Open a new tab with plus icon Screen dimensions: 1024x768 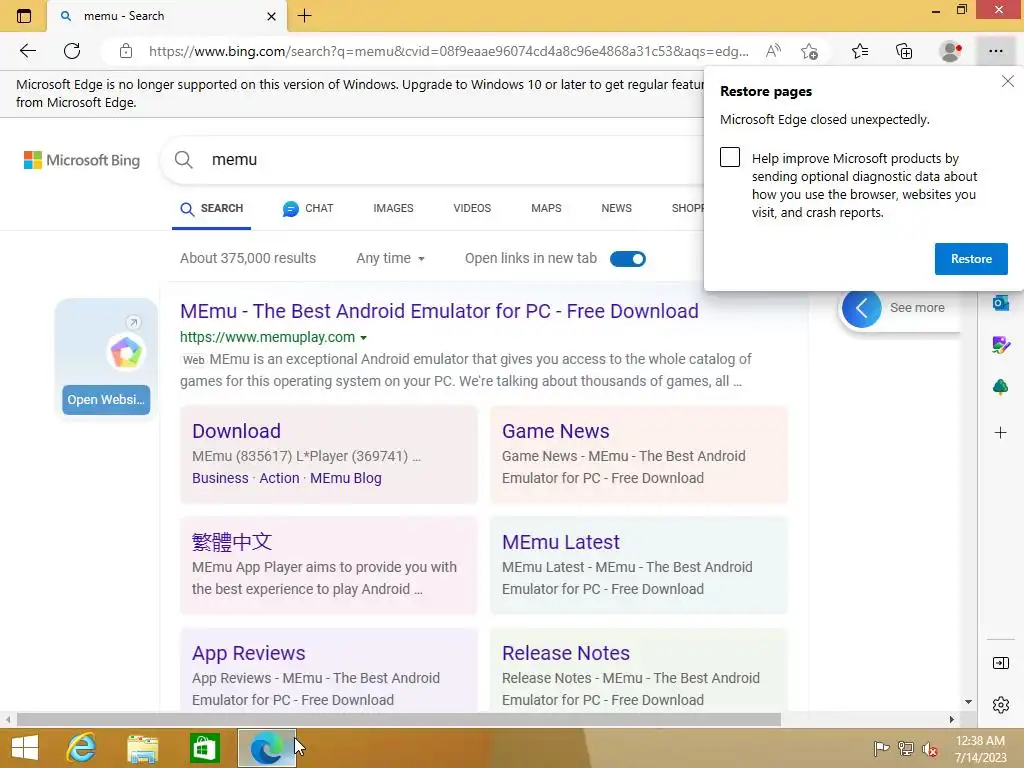click(x=304, y=16)
